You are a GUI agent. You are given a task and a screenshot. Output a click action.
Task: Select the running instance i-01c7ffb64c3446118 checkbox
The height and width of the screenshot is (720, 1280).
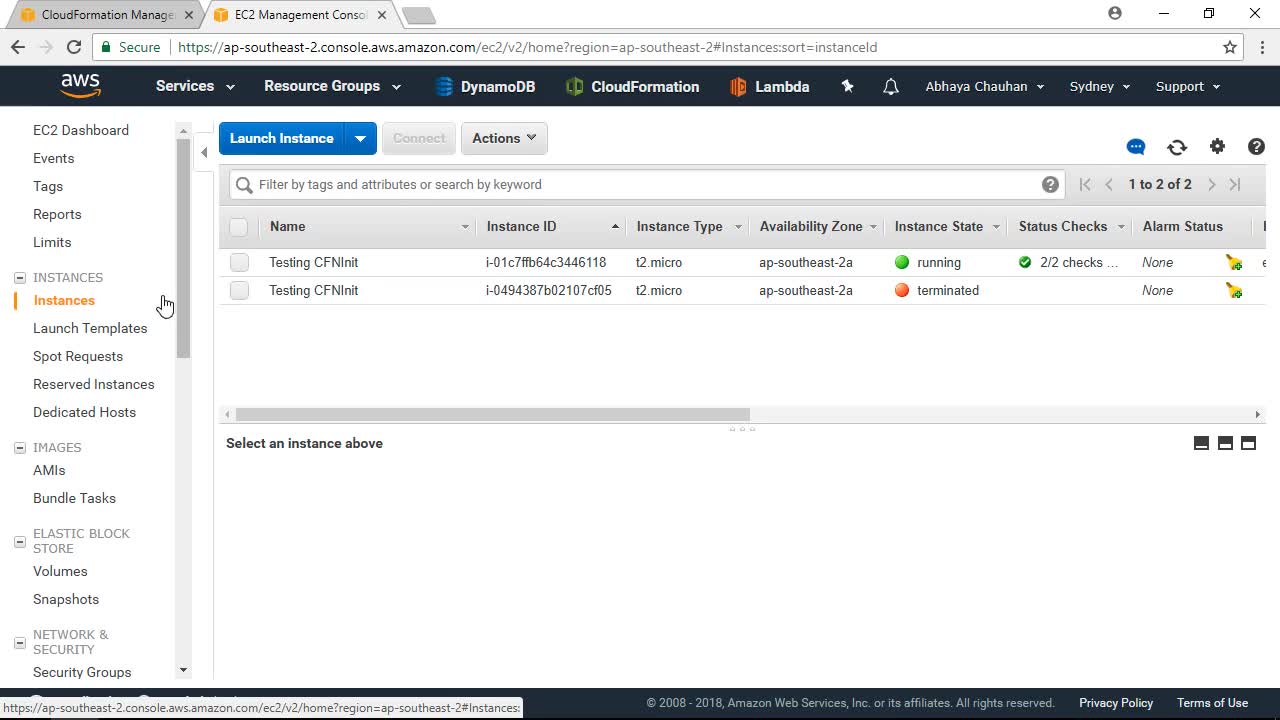click(x=238, y=262)
